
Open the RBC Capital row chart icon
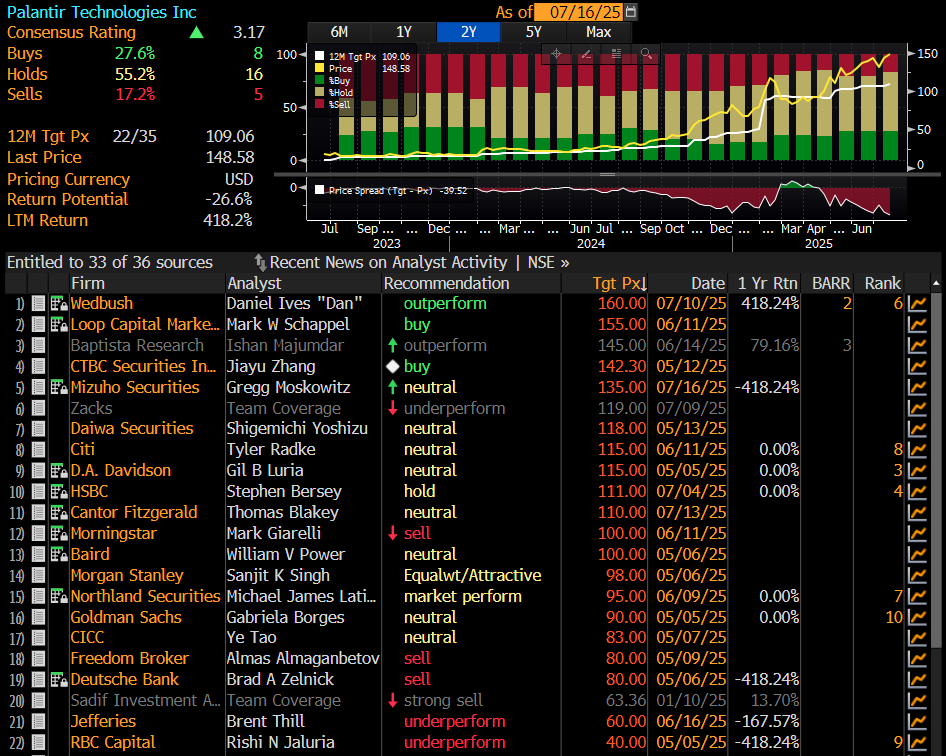click(x=917, y=743)
